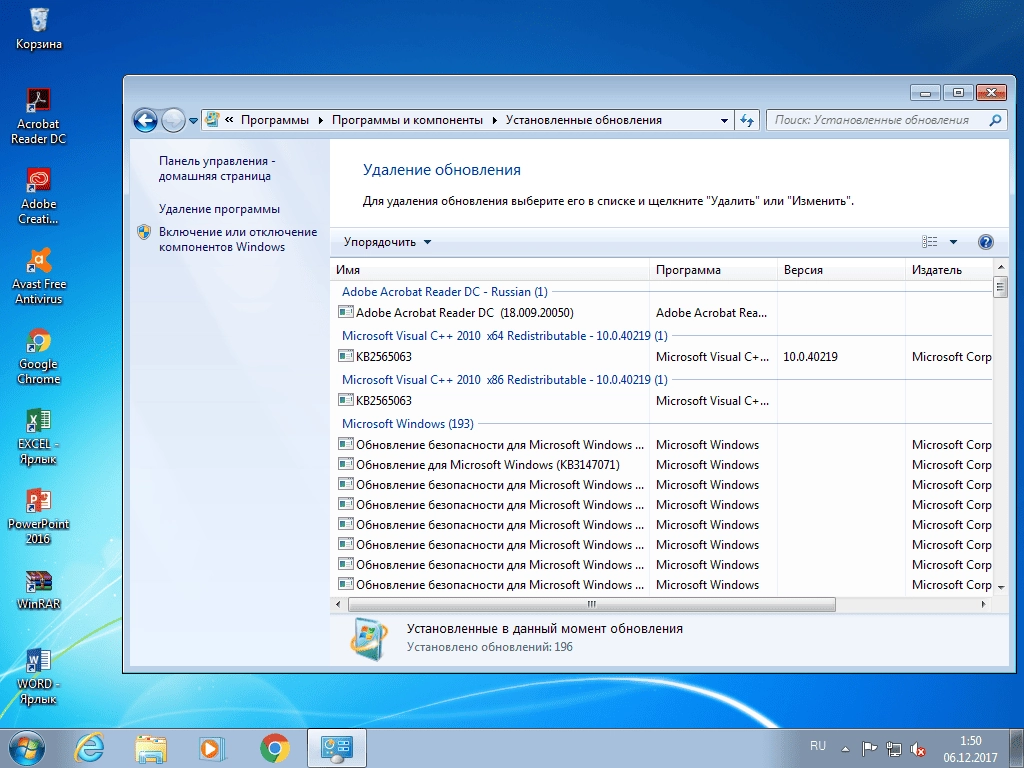Viewport: 1024px width, 768px height.
Task: Show hidden tray icons arrow
Action: click(x=845, y=749)
